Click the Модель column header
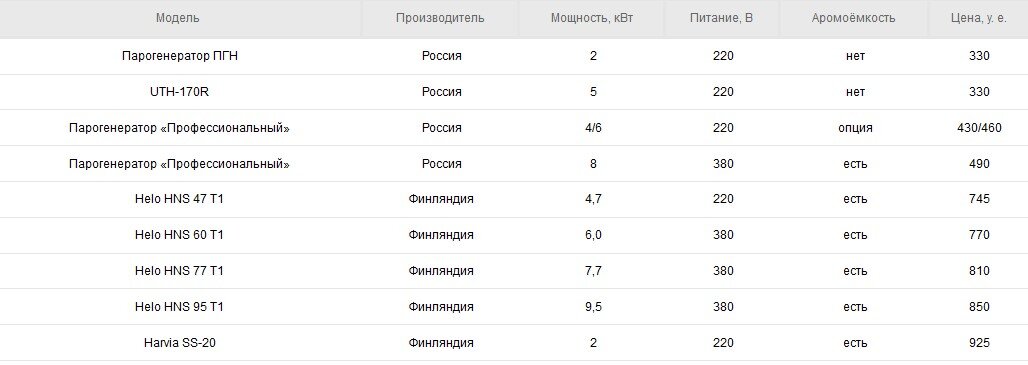This screenshot has height=365, width=1028. point(178,18)
